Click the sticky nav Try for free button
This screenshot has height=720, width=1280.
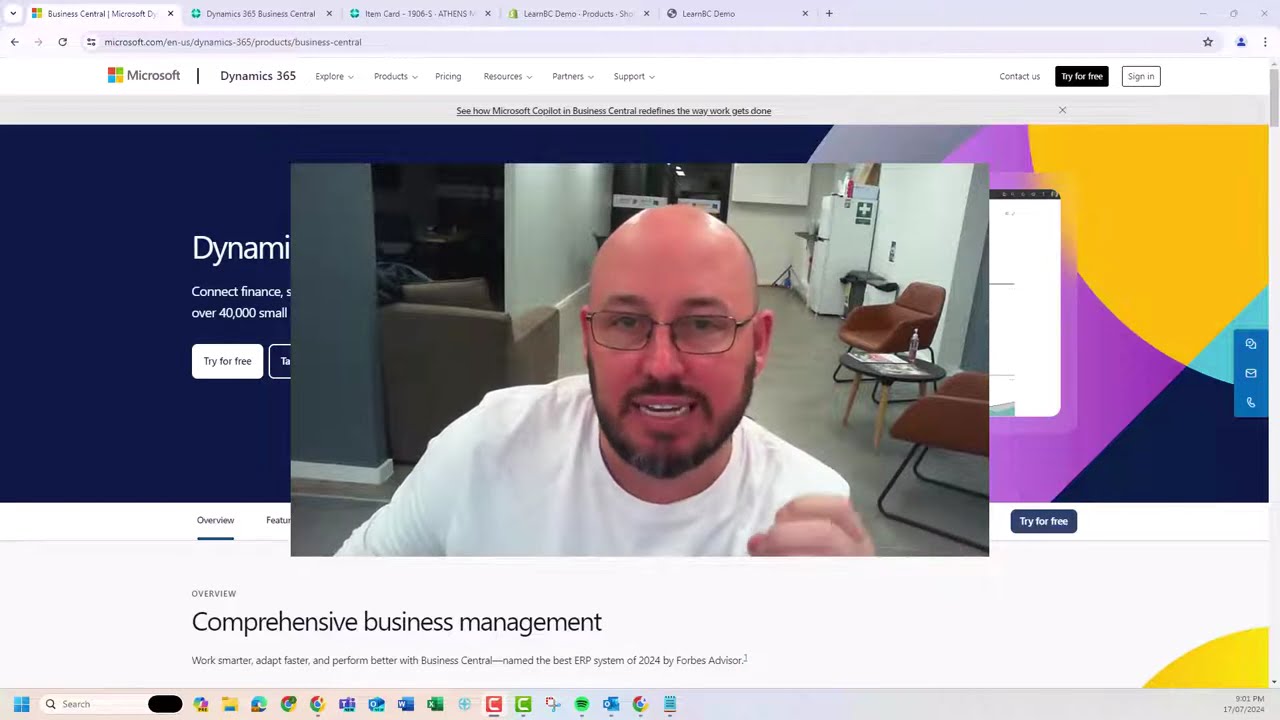[1043, 521]
